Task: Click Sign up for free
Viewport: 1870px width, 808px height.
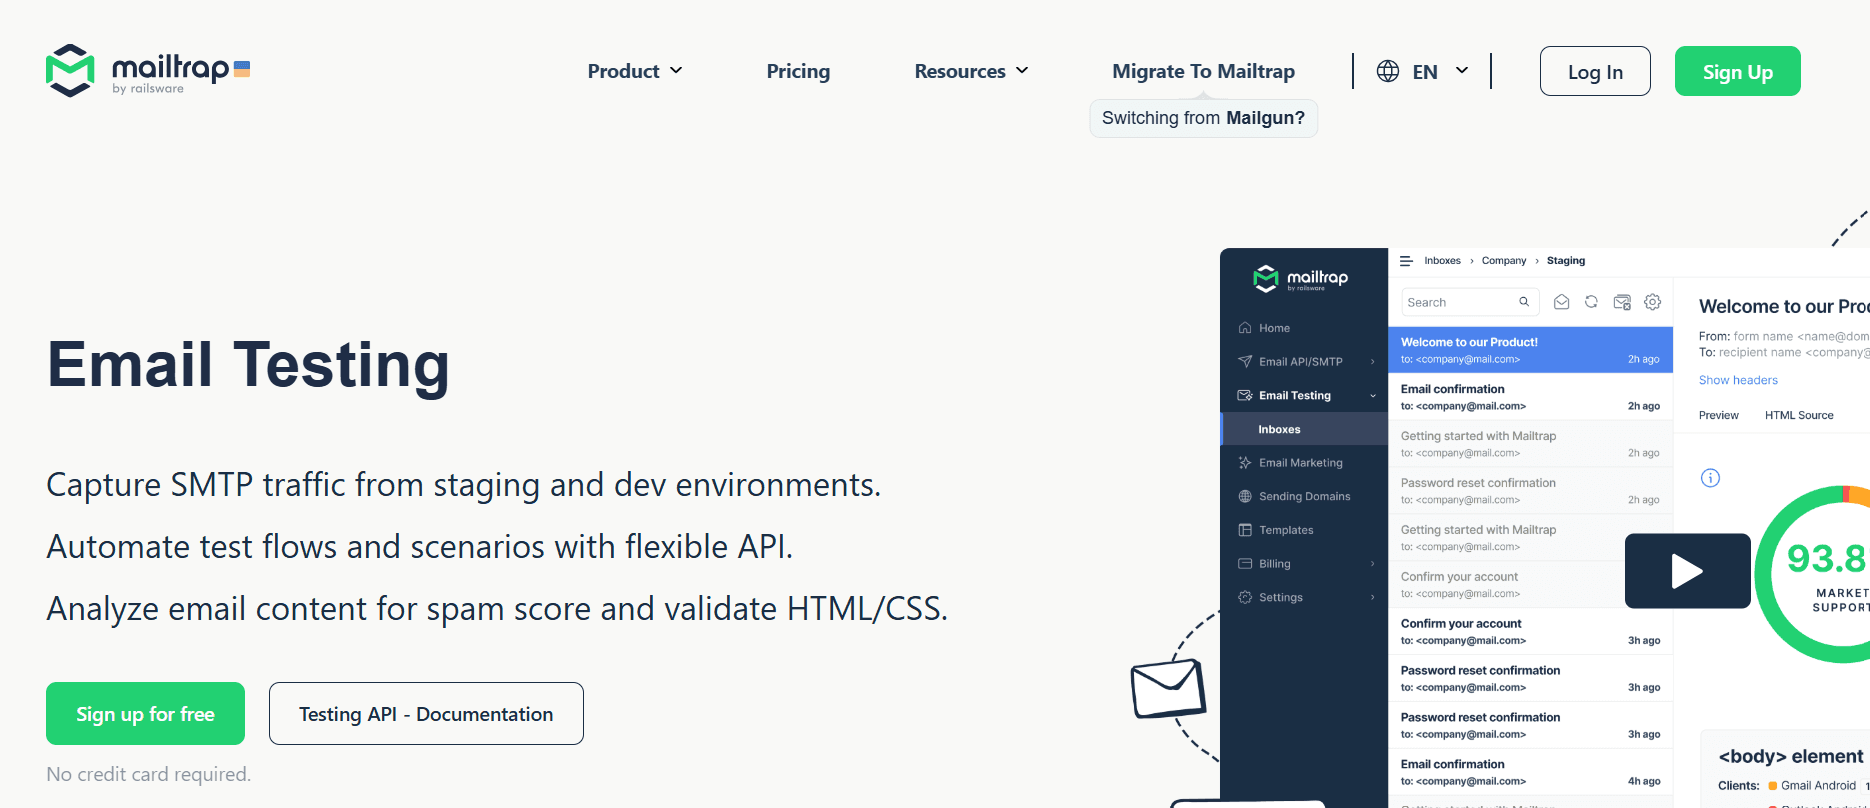Action: point(145,713)
